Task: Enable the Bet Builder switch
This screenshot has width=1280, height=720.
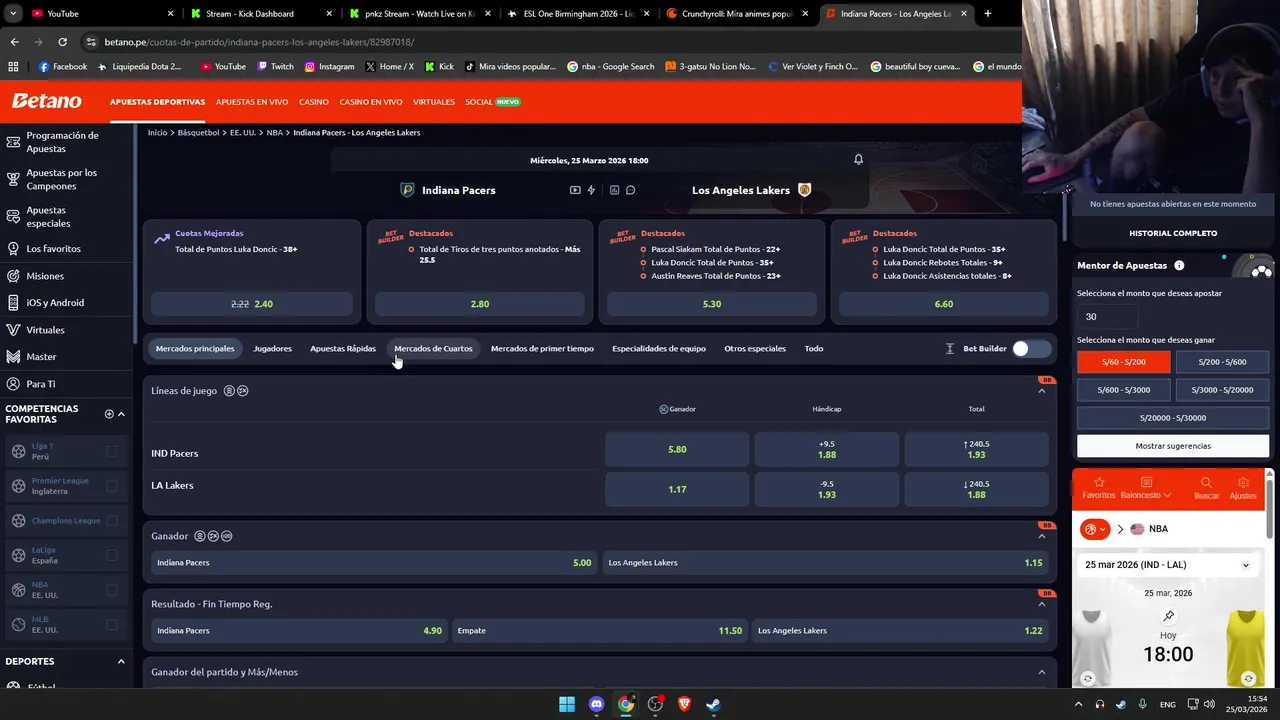Action: pos(1031,349)
